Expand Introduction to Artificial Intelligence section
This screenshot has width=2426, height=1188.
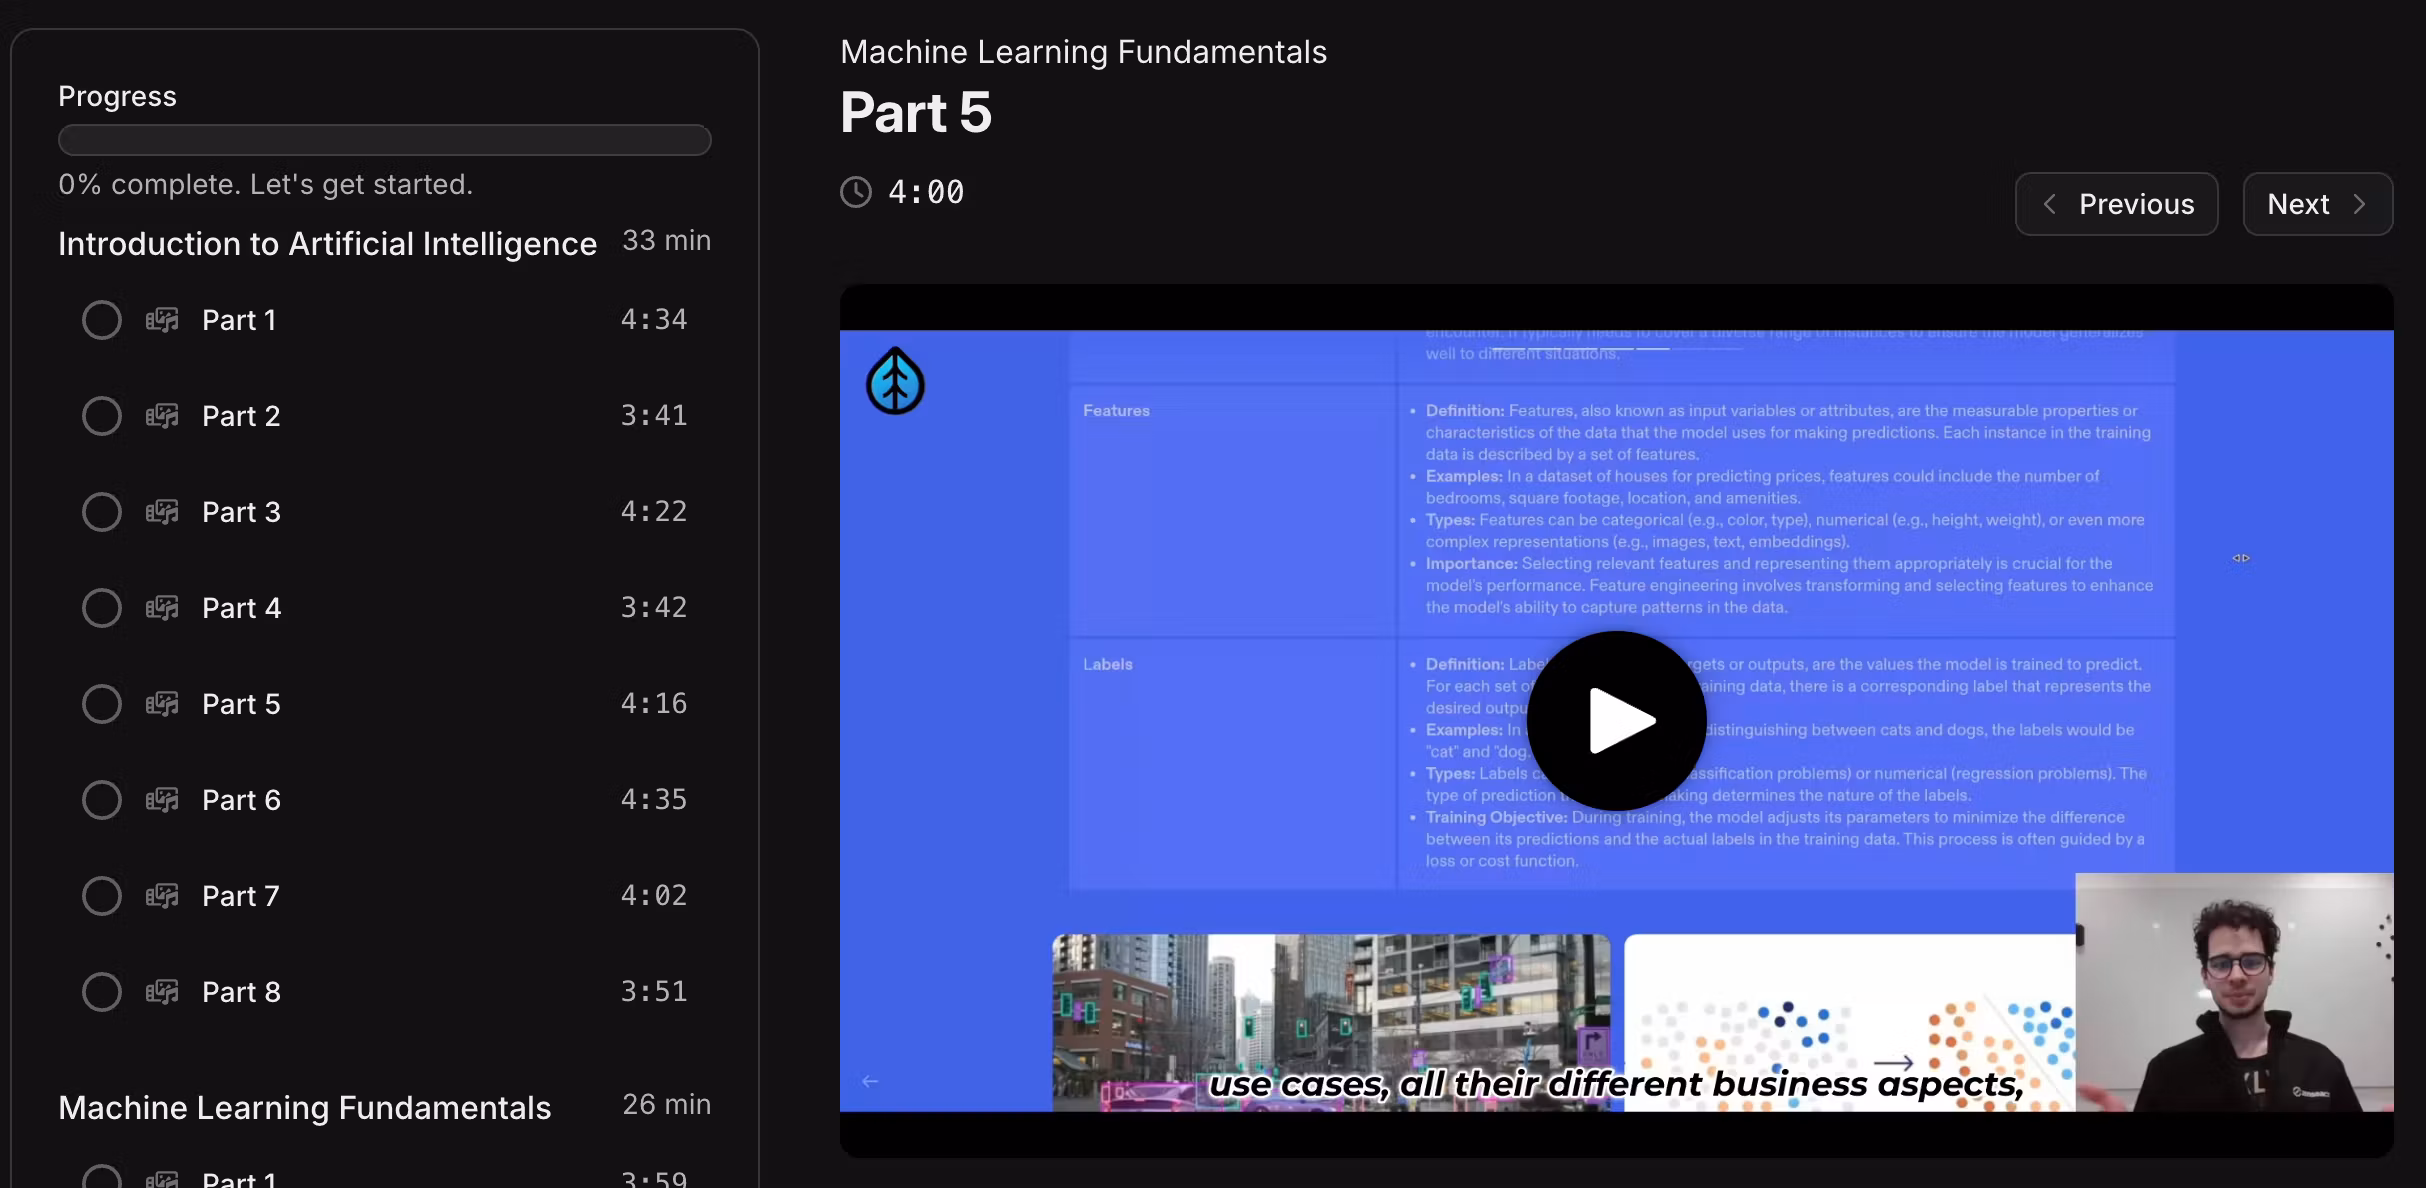point(327,243)
